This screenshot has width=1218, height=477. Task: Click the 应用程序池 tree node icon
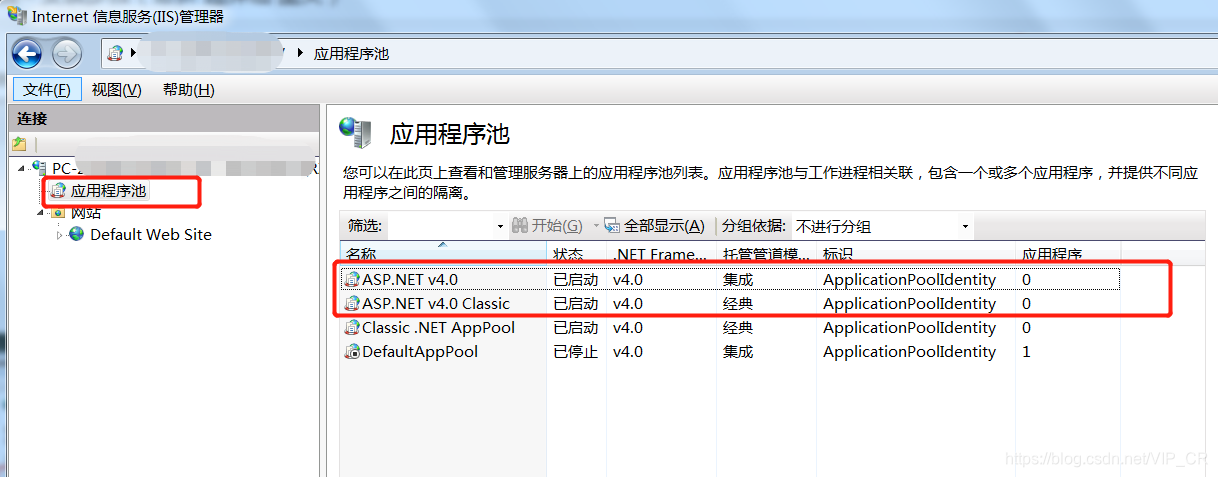coord(59,190)
